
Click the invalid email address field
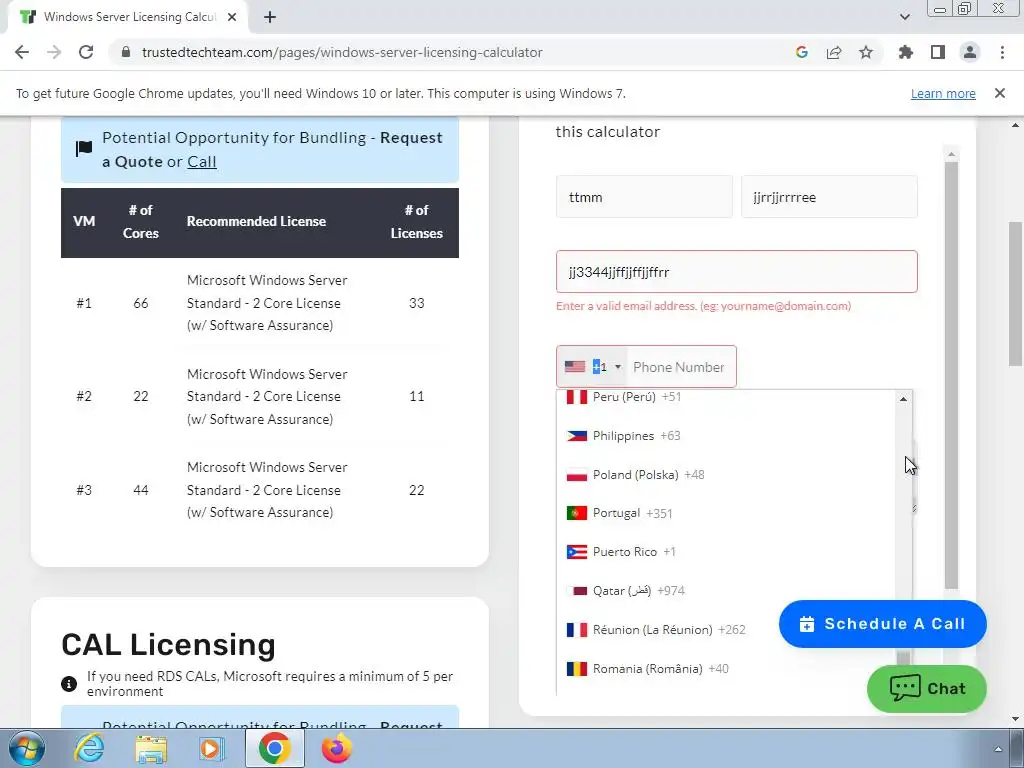[737, 272]
